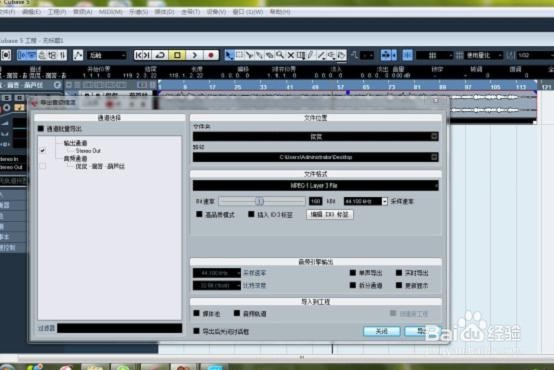Open file name options icon beside name field
This screenshot has width=554, height=370.
(434, 136)
